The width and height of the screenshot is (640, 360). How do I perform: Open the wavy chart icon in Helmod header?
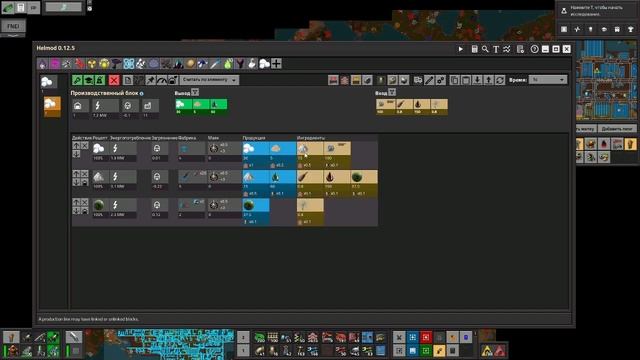click(507, 49)
